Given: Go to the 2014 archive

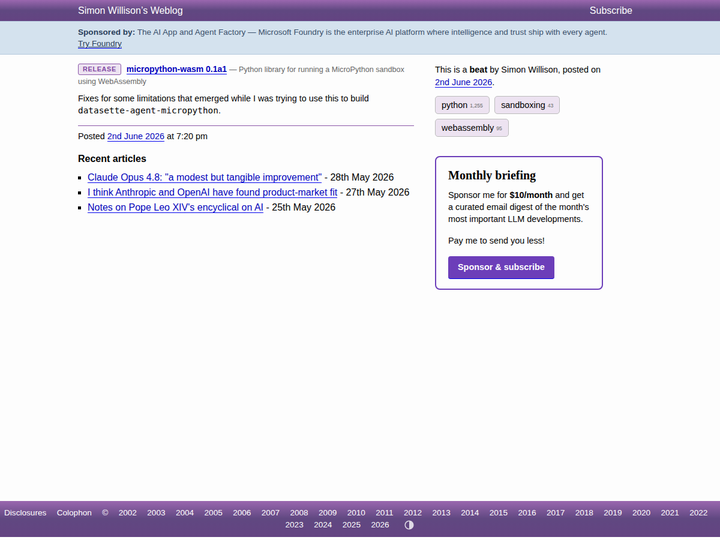Looking at the screenshot, I should (470, 512).
